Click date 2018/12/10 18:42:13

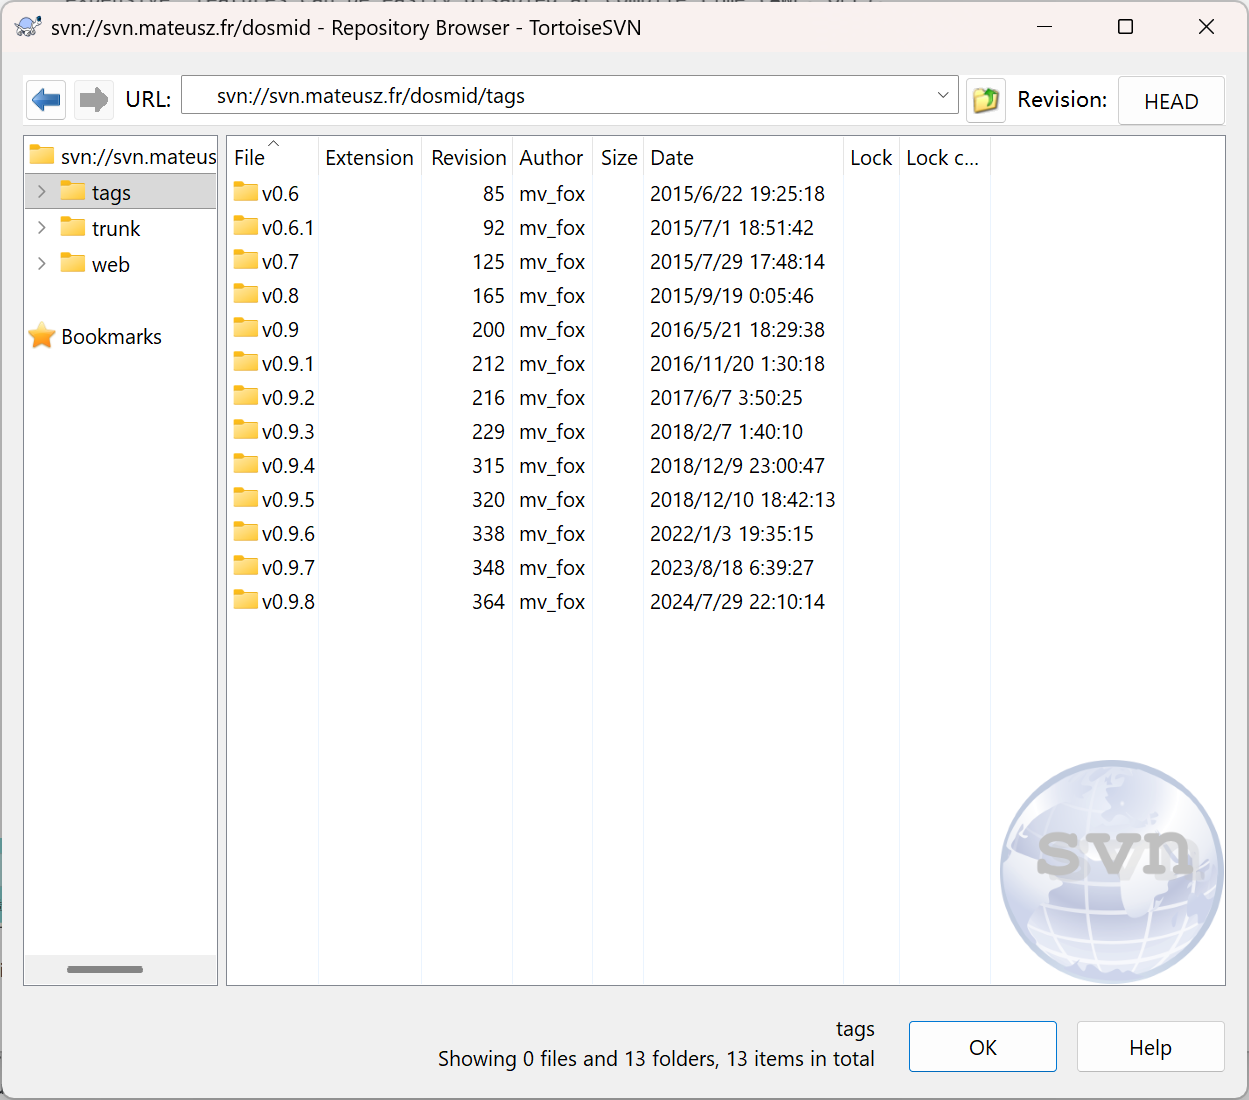(x=743, y=499)
